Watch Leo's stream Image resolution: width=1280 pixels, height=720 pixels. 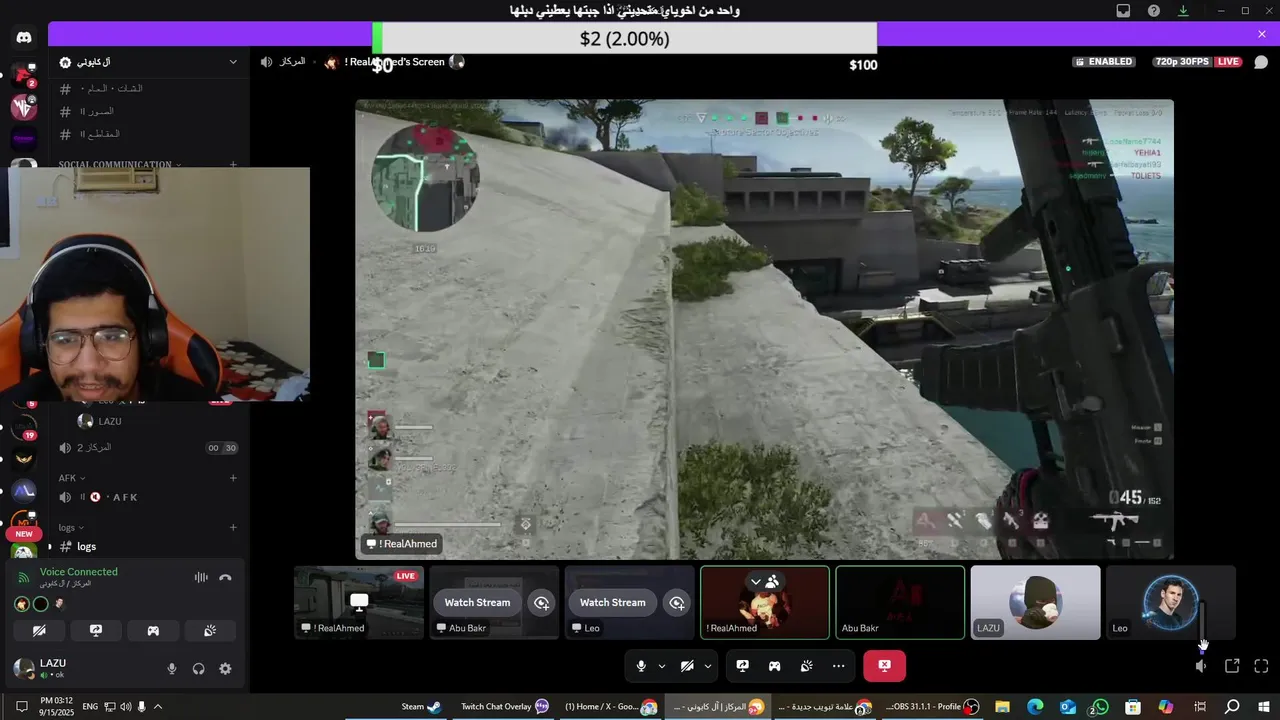point(612,603)
